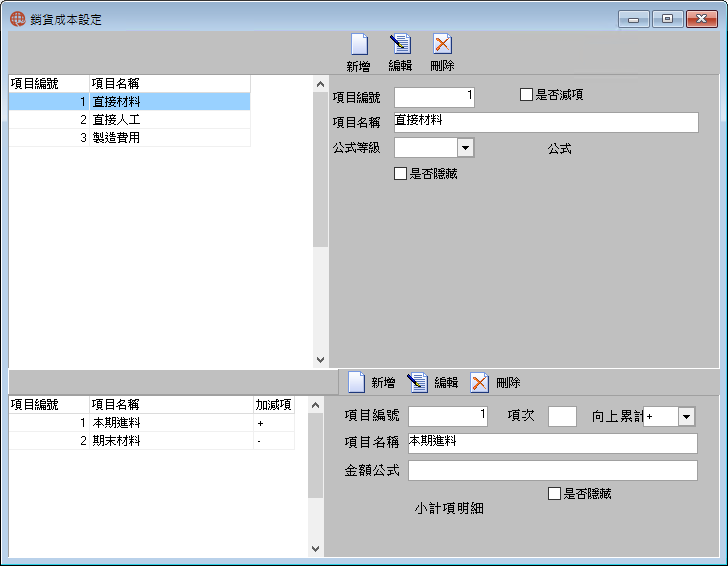This screenshot has width=728, height=566.
Task: Click the 項次 input field
Action: pyautogui.click(x=562, y=416)
